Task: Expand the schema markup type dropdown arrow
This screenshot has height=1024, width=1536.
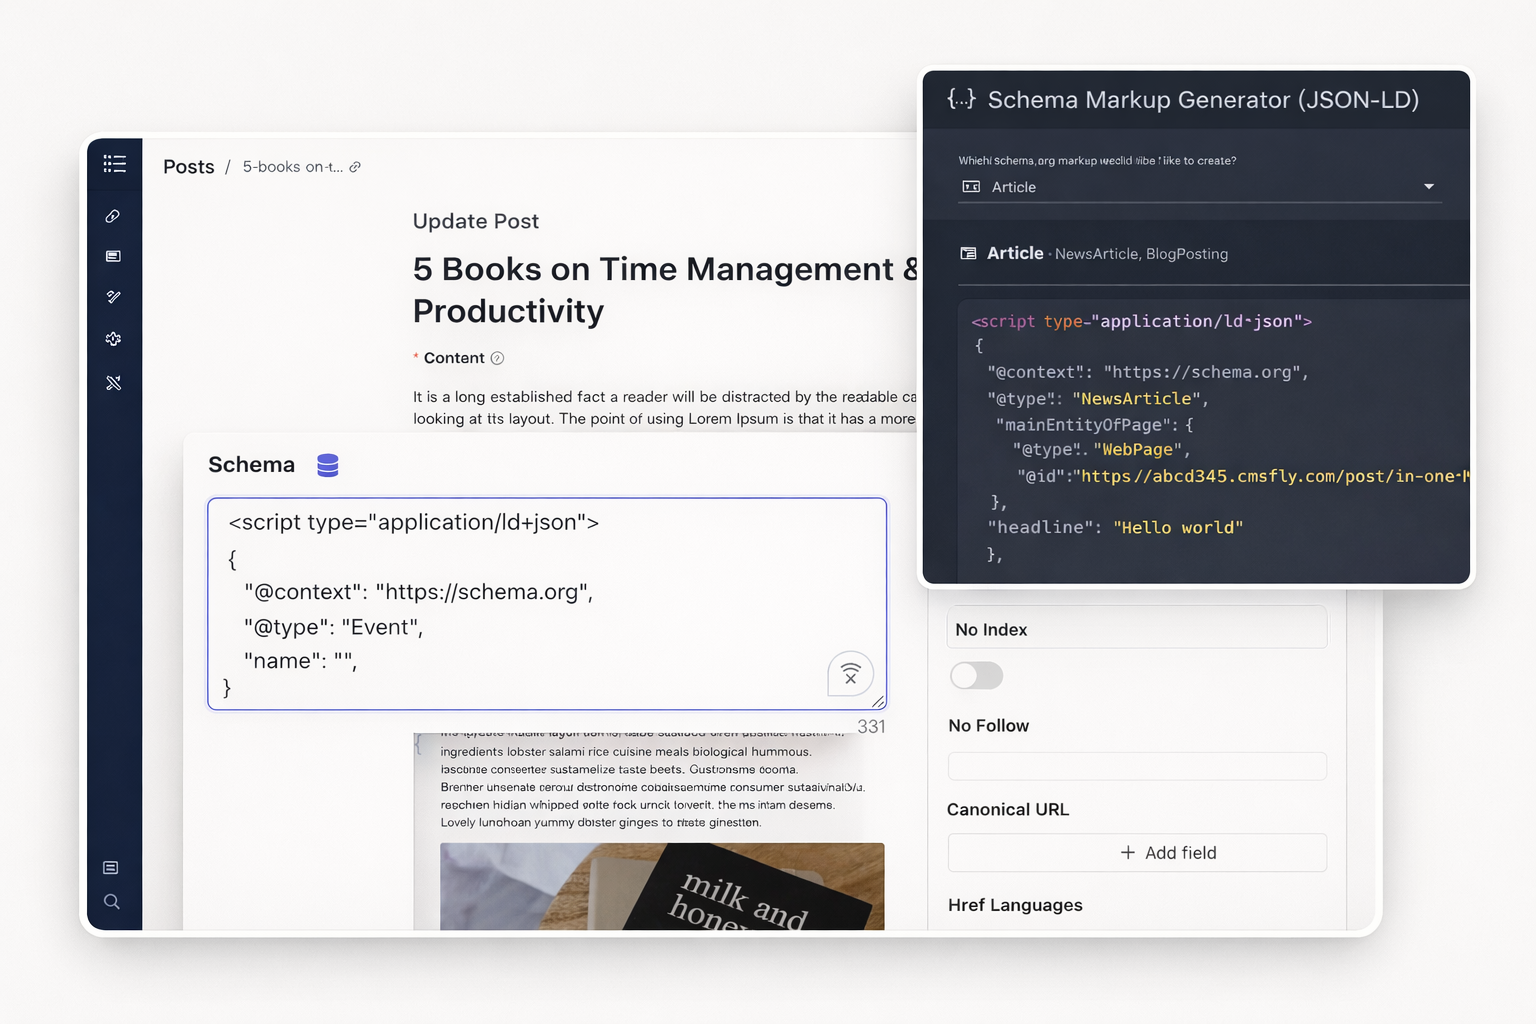Action: tap(1428, 187)
